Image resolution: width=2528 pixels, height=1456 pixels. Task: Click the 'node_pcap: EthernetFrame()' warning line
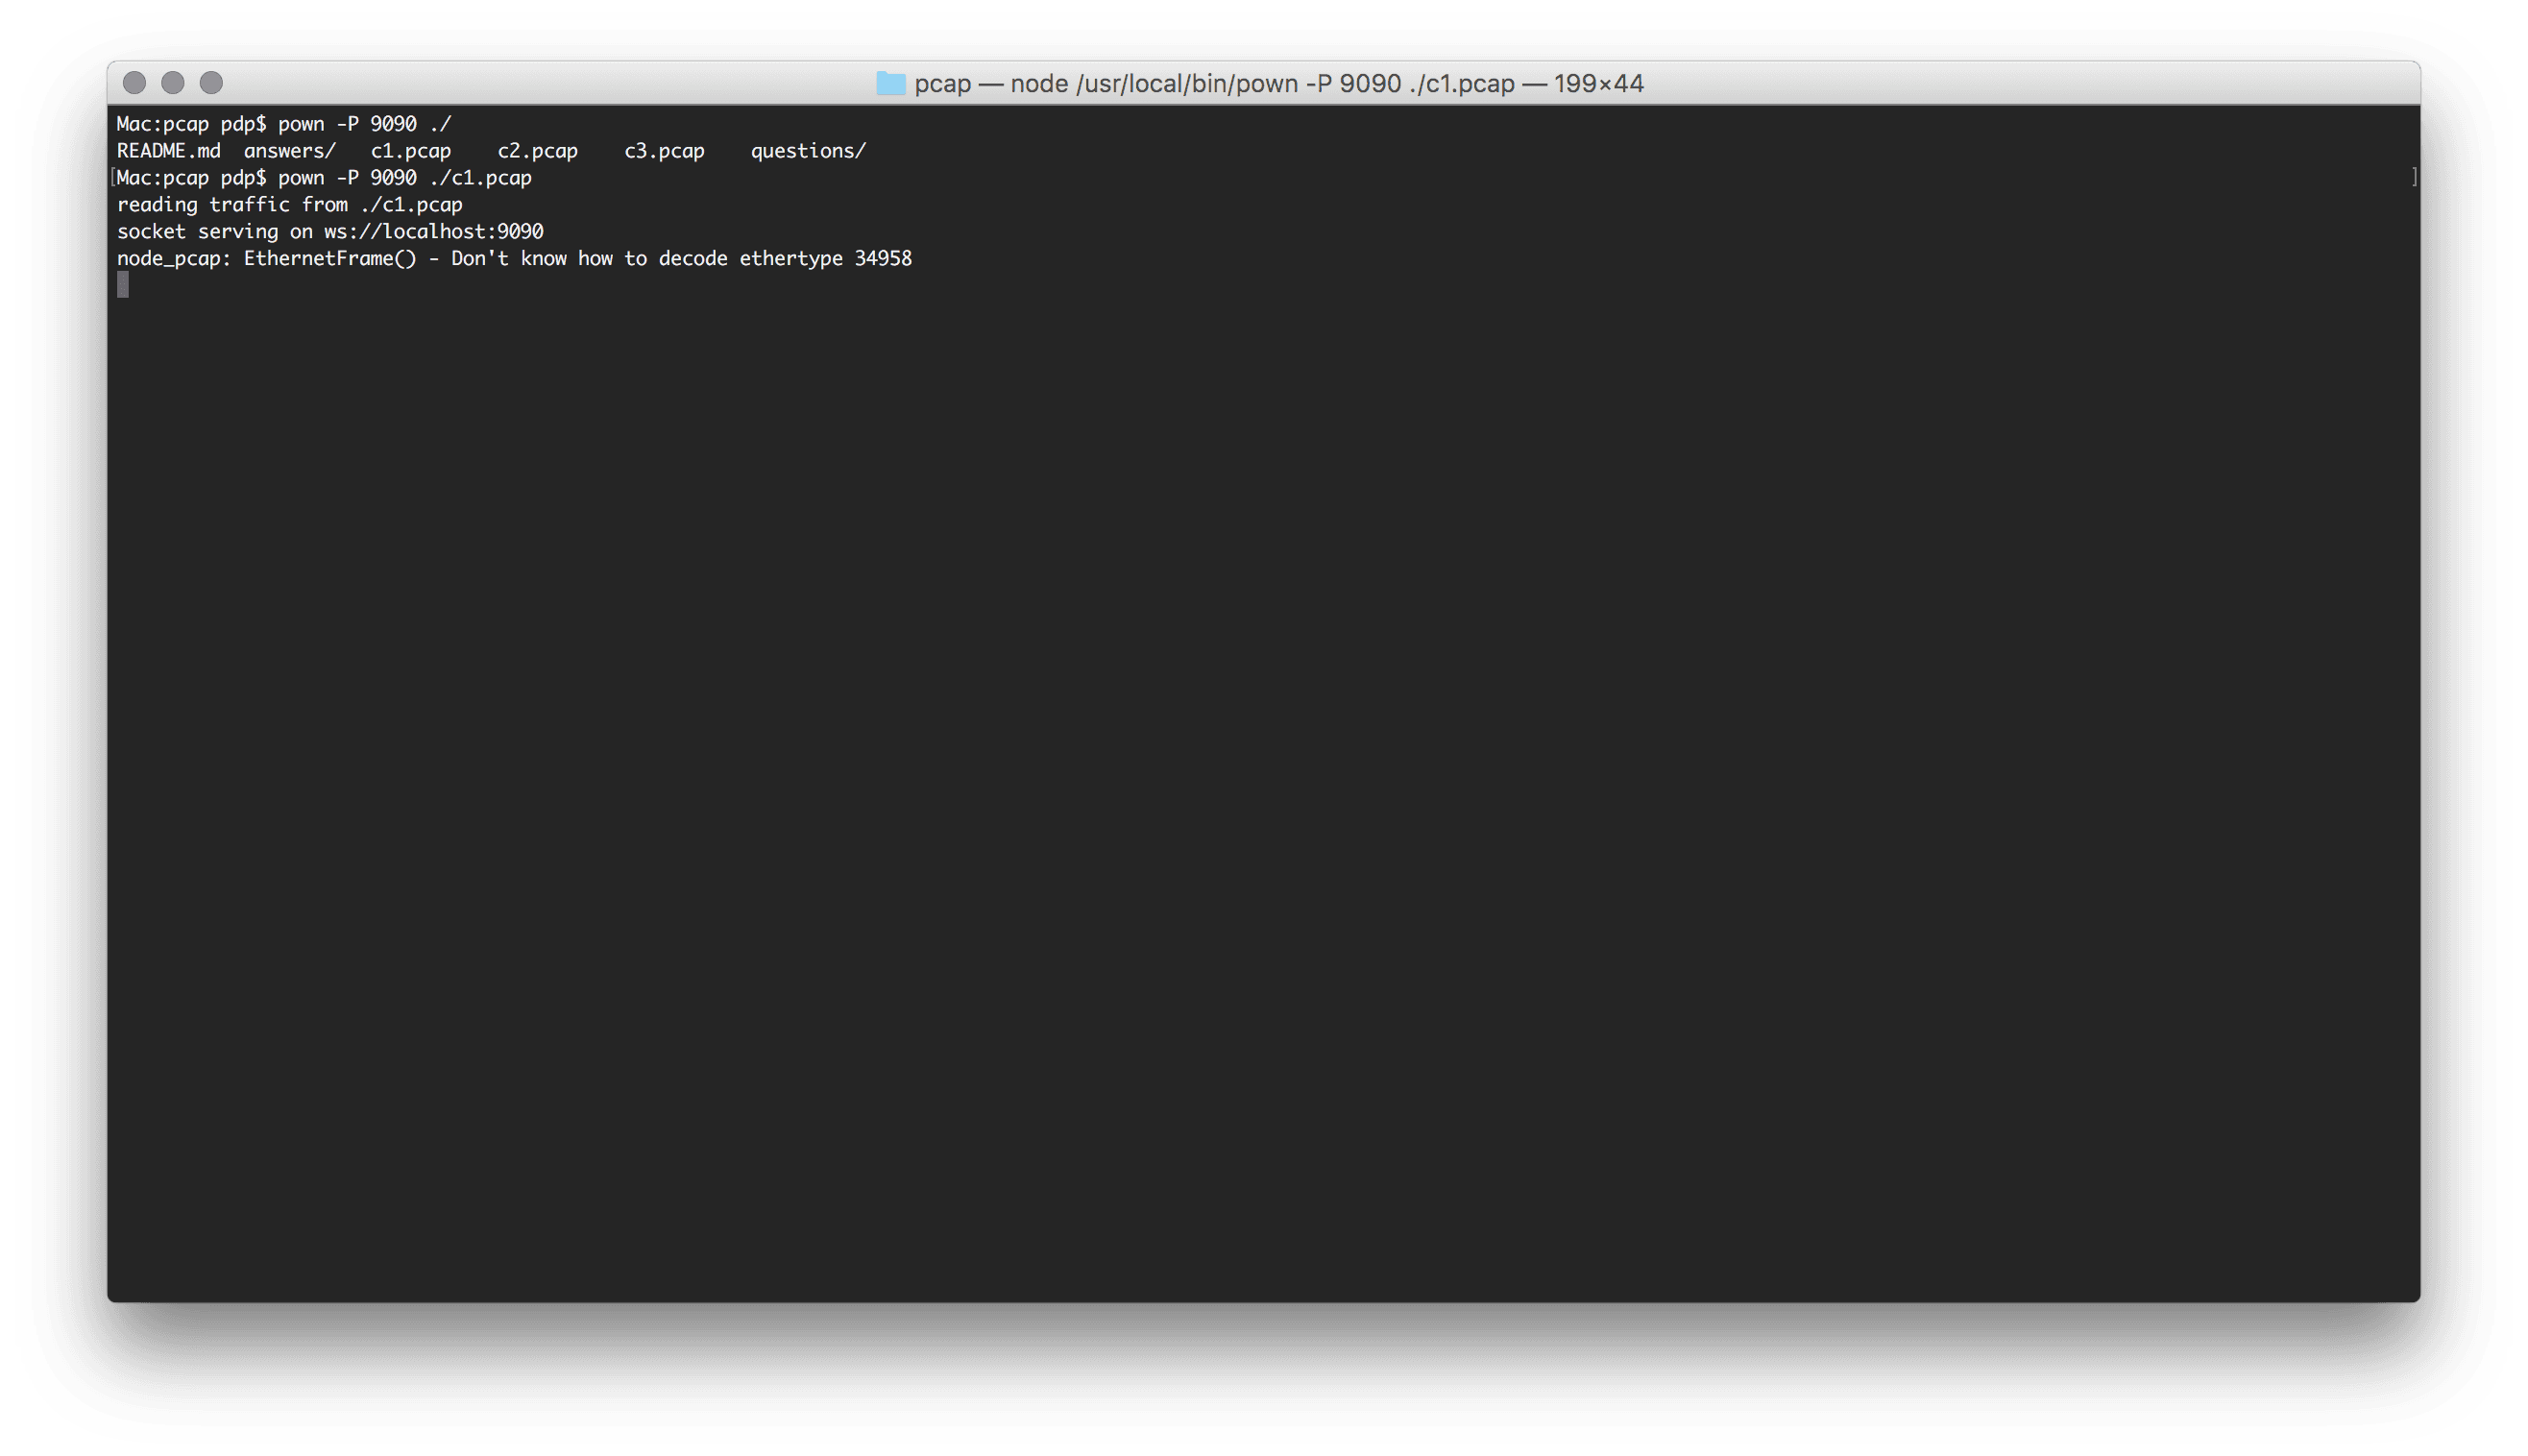click(514, 259)
